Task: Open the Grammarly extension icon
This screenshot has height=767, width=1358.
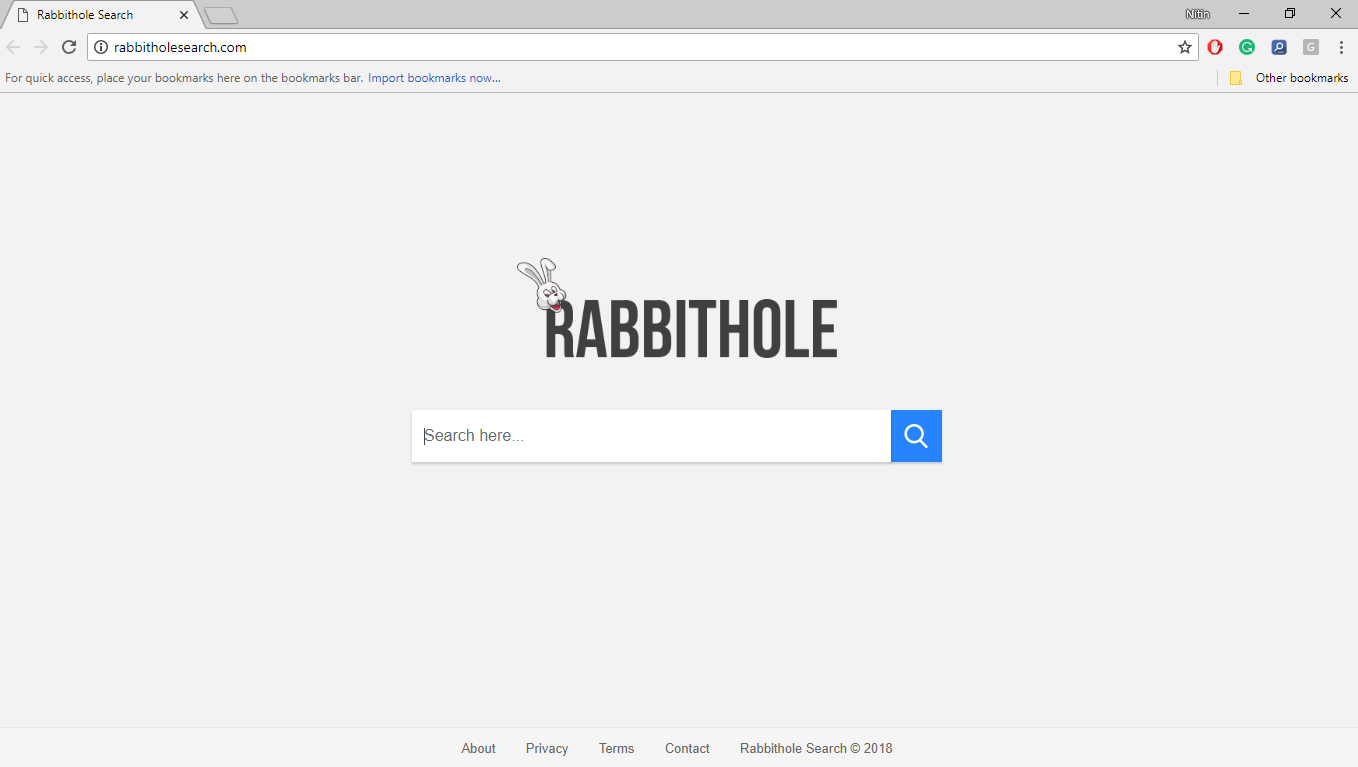Action: [x=1247, y=46]
